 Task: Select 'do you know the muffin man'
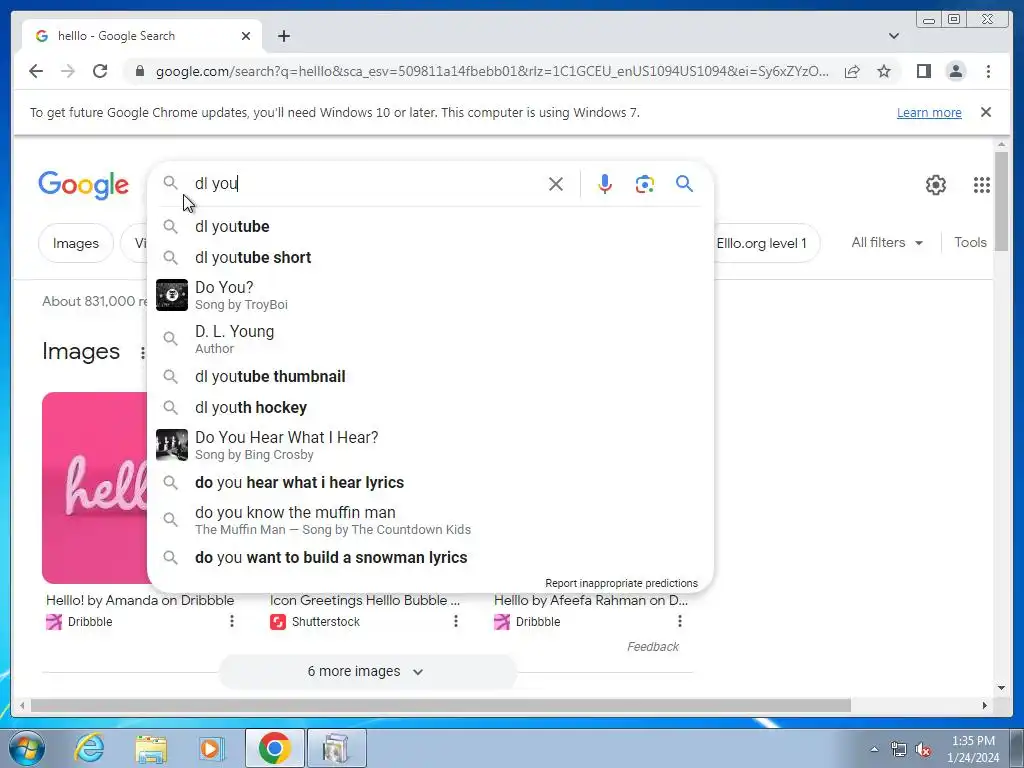(430, 520)
